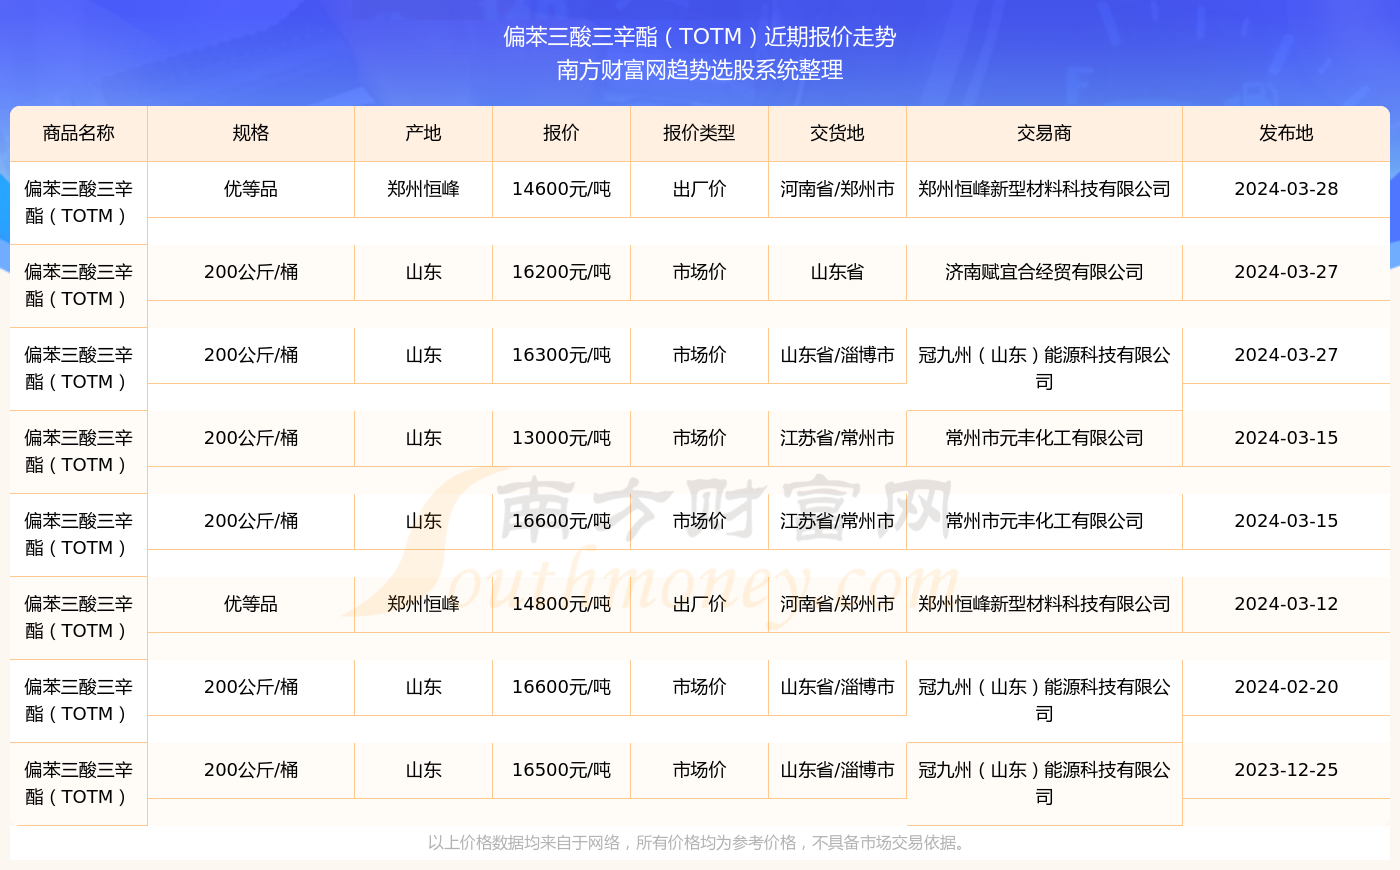This screenshot has height=870, width=1400.
Task: Click the 交易商 column header
Action: 1044,134
